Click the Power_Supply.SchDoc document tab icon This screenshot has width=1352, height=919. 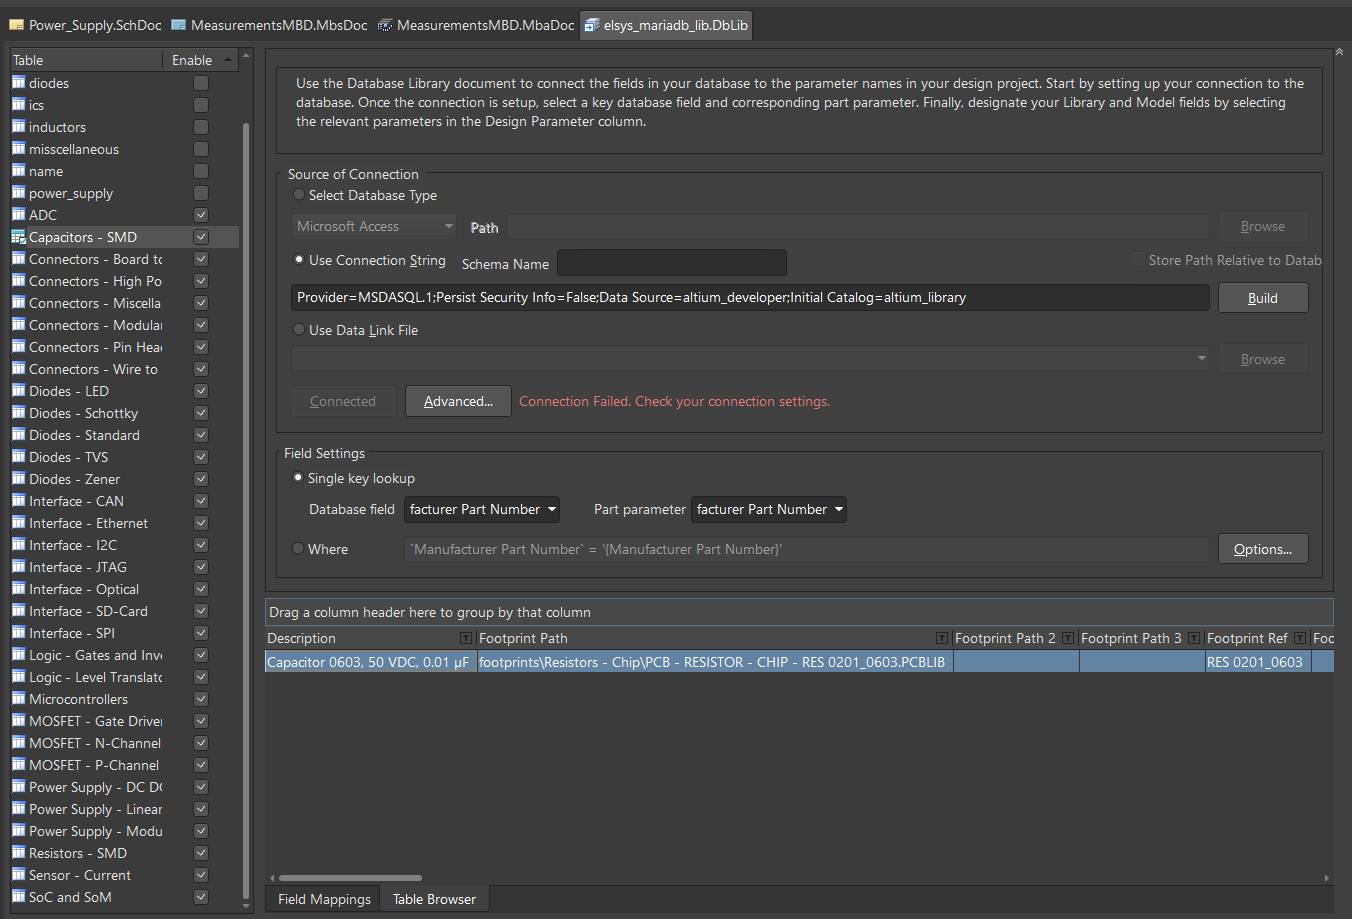(x=16, y=25)
